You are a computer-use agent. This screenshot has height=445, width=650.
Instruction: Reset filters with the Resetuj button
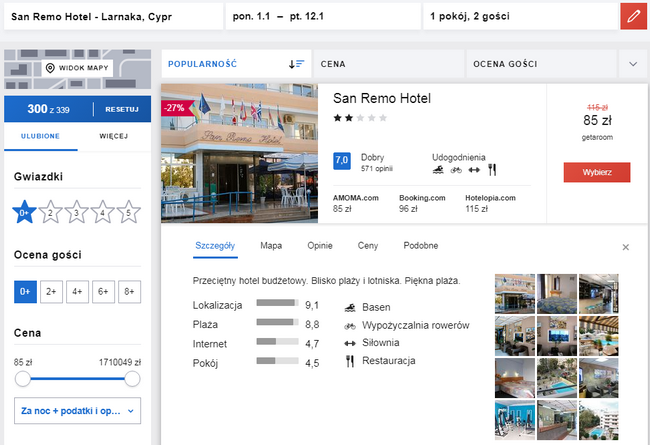[x=121, y=109]
